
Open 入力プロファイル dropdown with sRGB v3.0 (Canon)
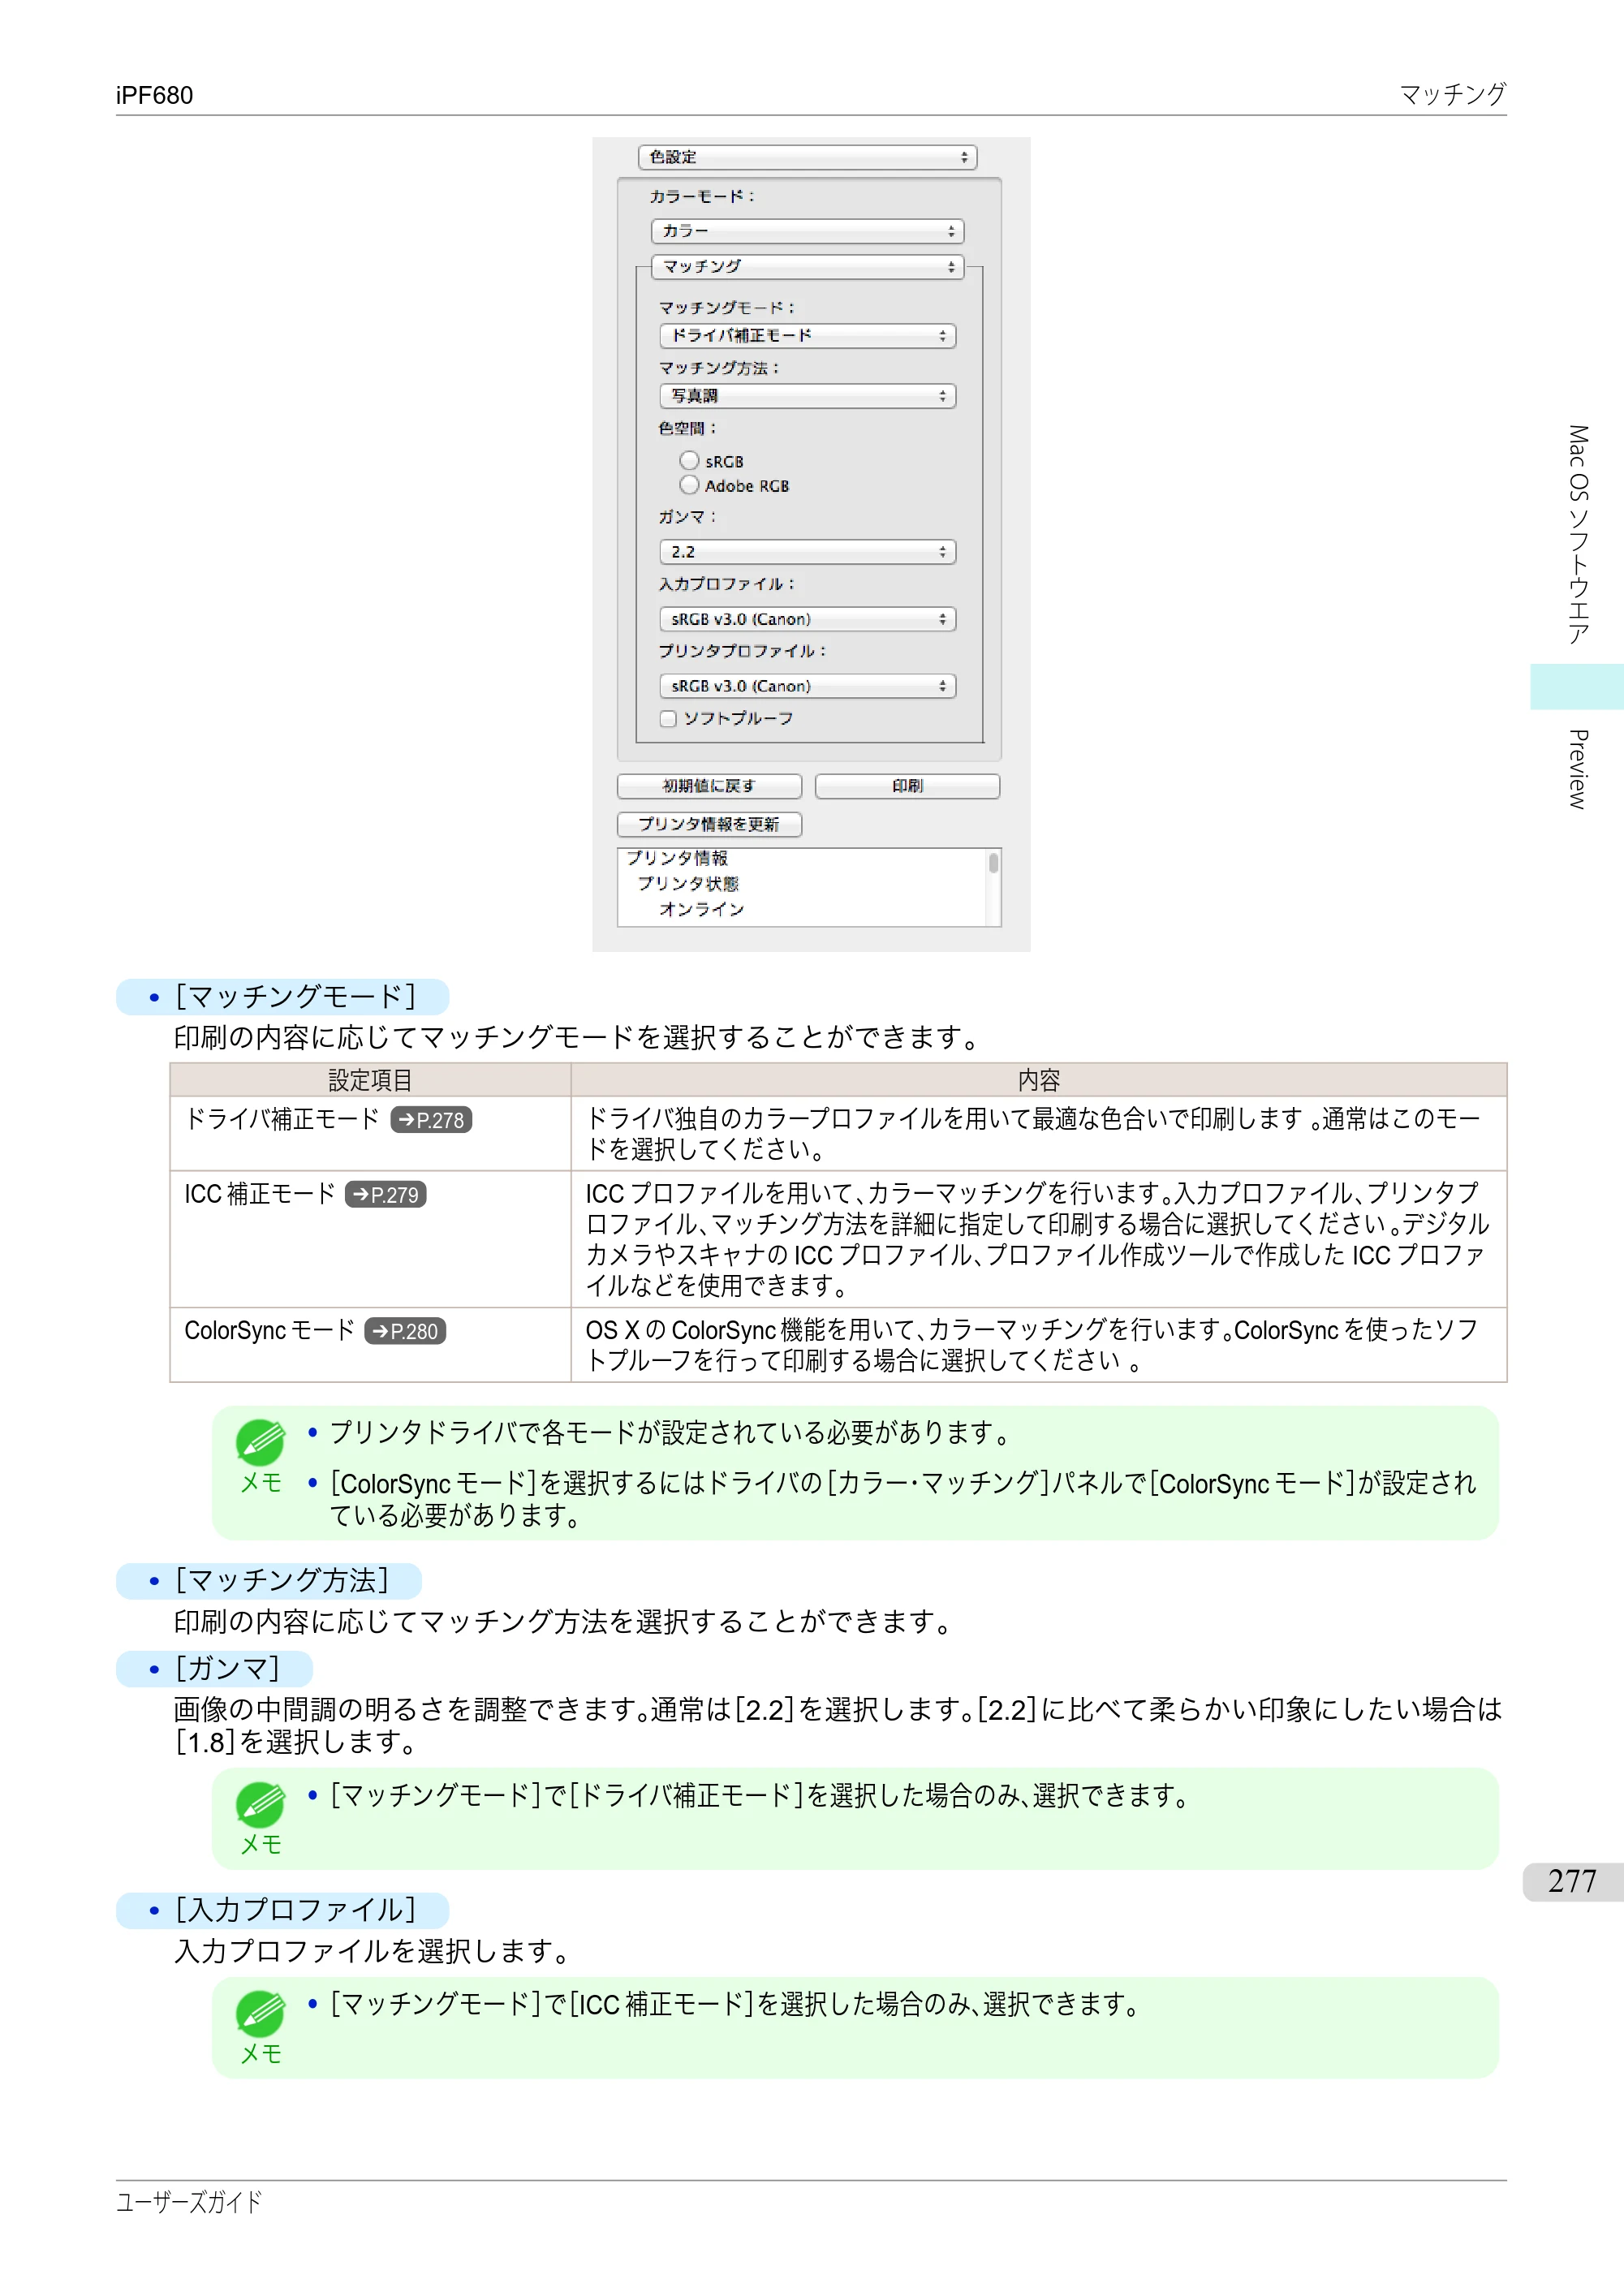[807, 619]
